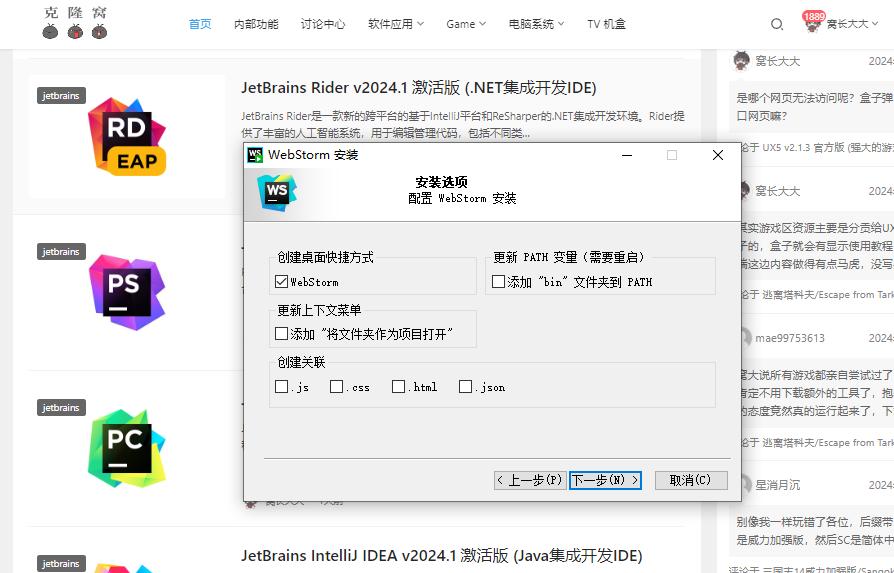Expand the 软件应用 dropdown menu

coord(396,24)
